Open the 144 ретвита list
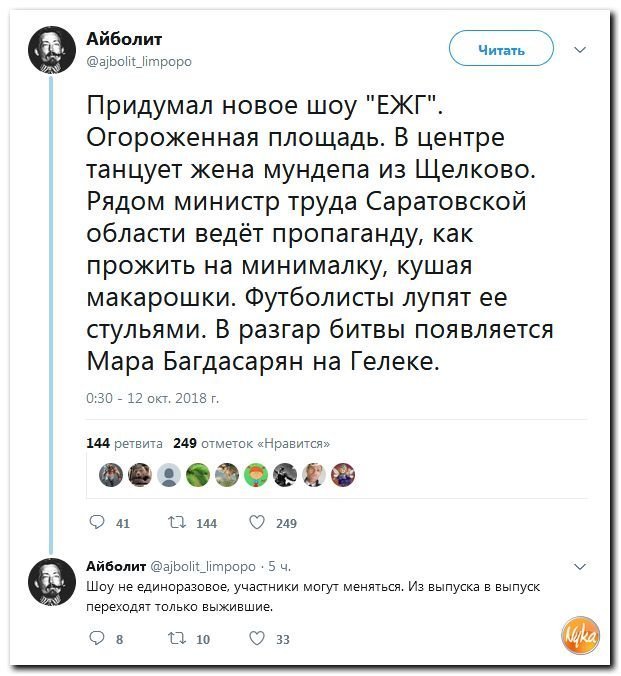621x676 pixels. coord(125,443)
